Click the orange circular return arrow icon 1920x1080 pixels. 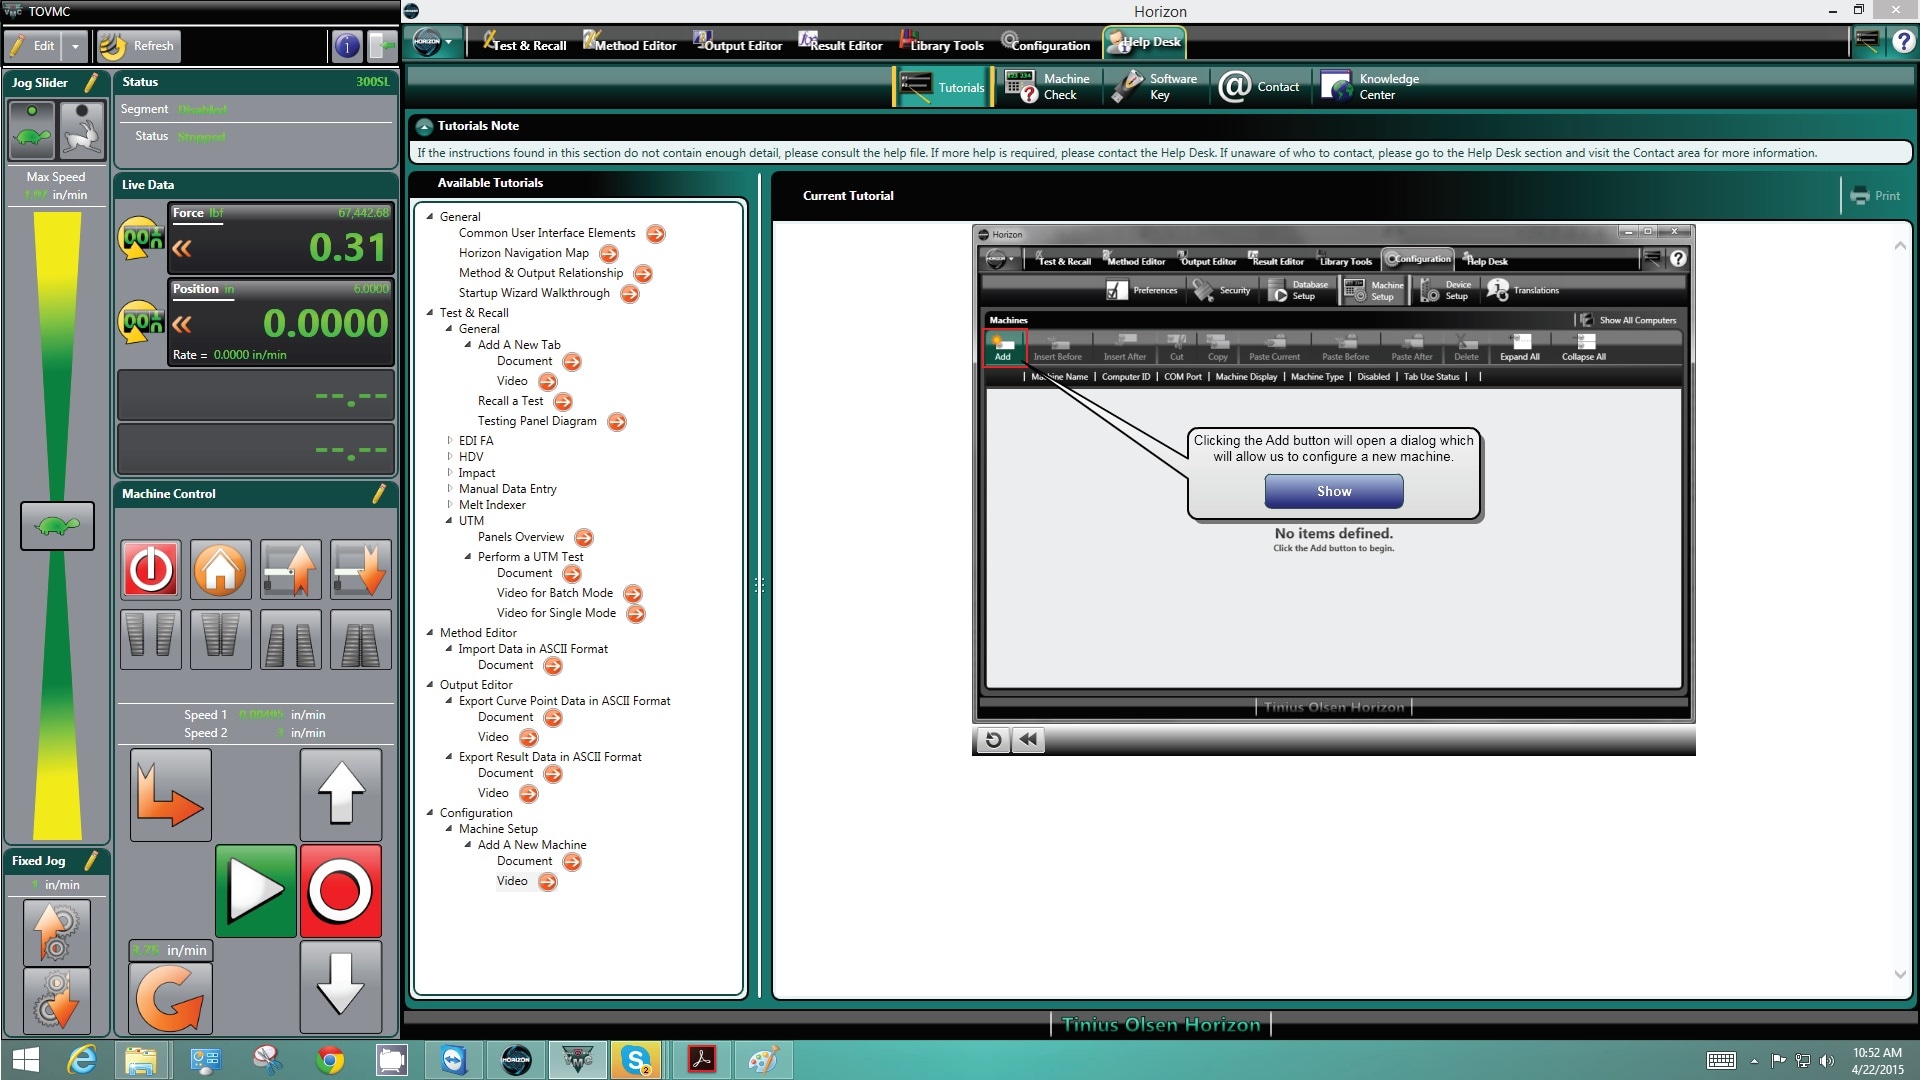171,999
